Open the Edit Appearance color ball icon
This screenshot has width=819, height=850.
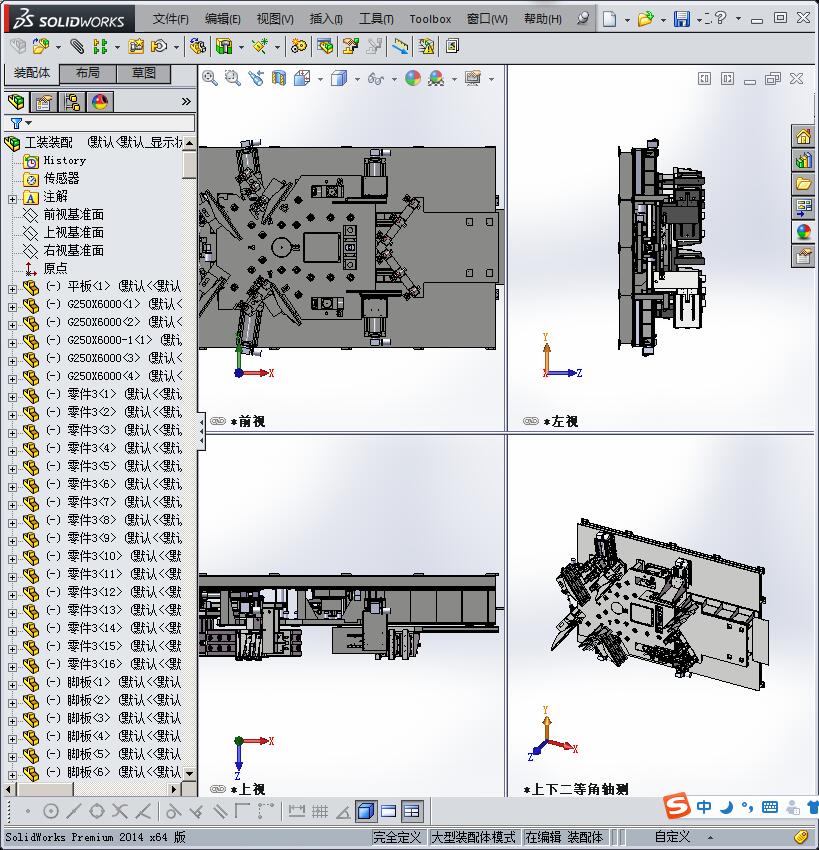click(412, 78)
